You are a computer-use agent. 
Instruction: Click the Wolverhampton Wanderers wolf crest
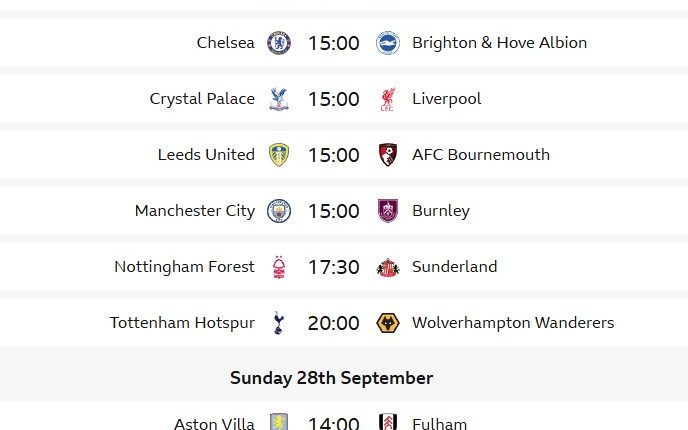(387, 323)
